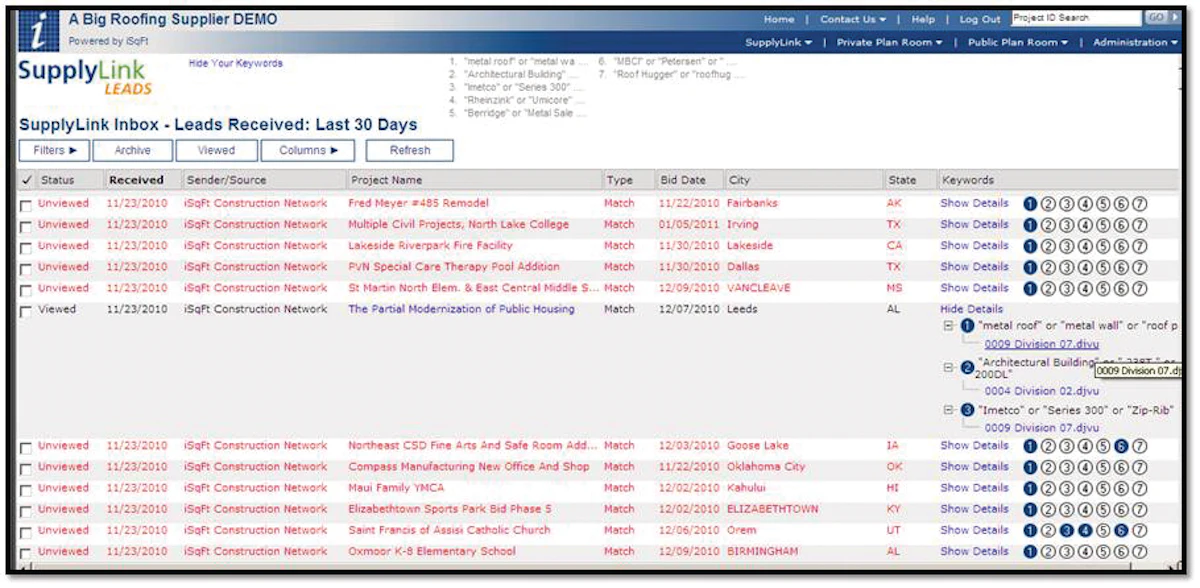Click Hide Details link in the Leeds row
This screenshot has width=1200, height=588.
(x=971, y=309)
